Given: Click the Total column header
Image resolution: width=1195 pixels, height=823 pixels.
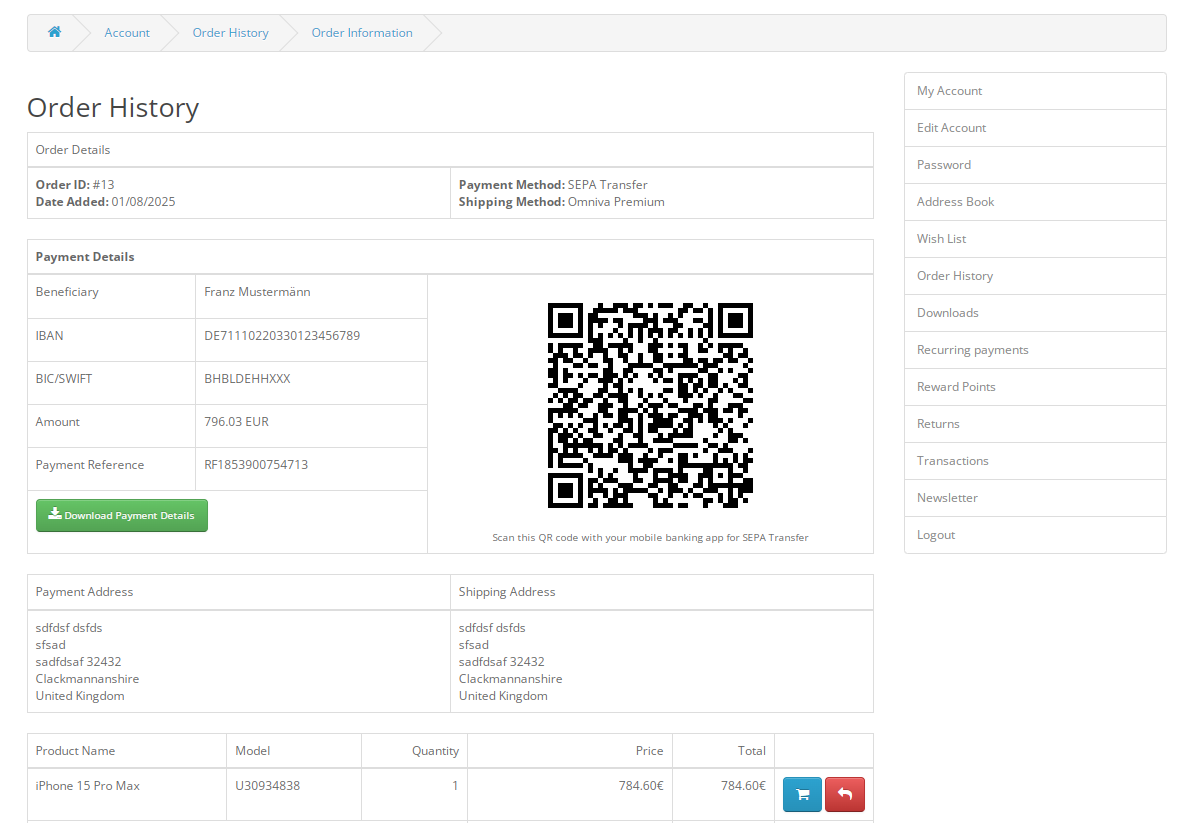Looking at the screenshot, I should pos(751,751).
